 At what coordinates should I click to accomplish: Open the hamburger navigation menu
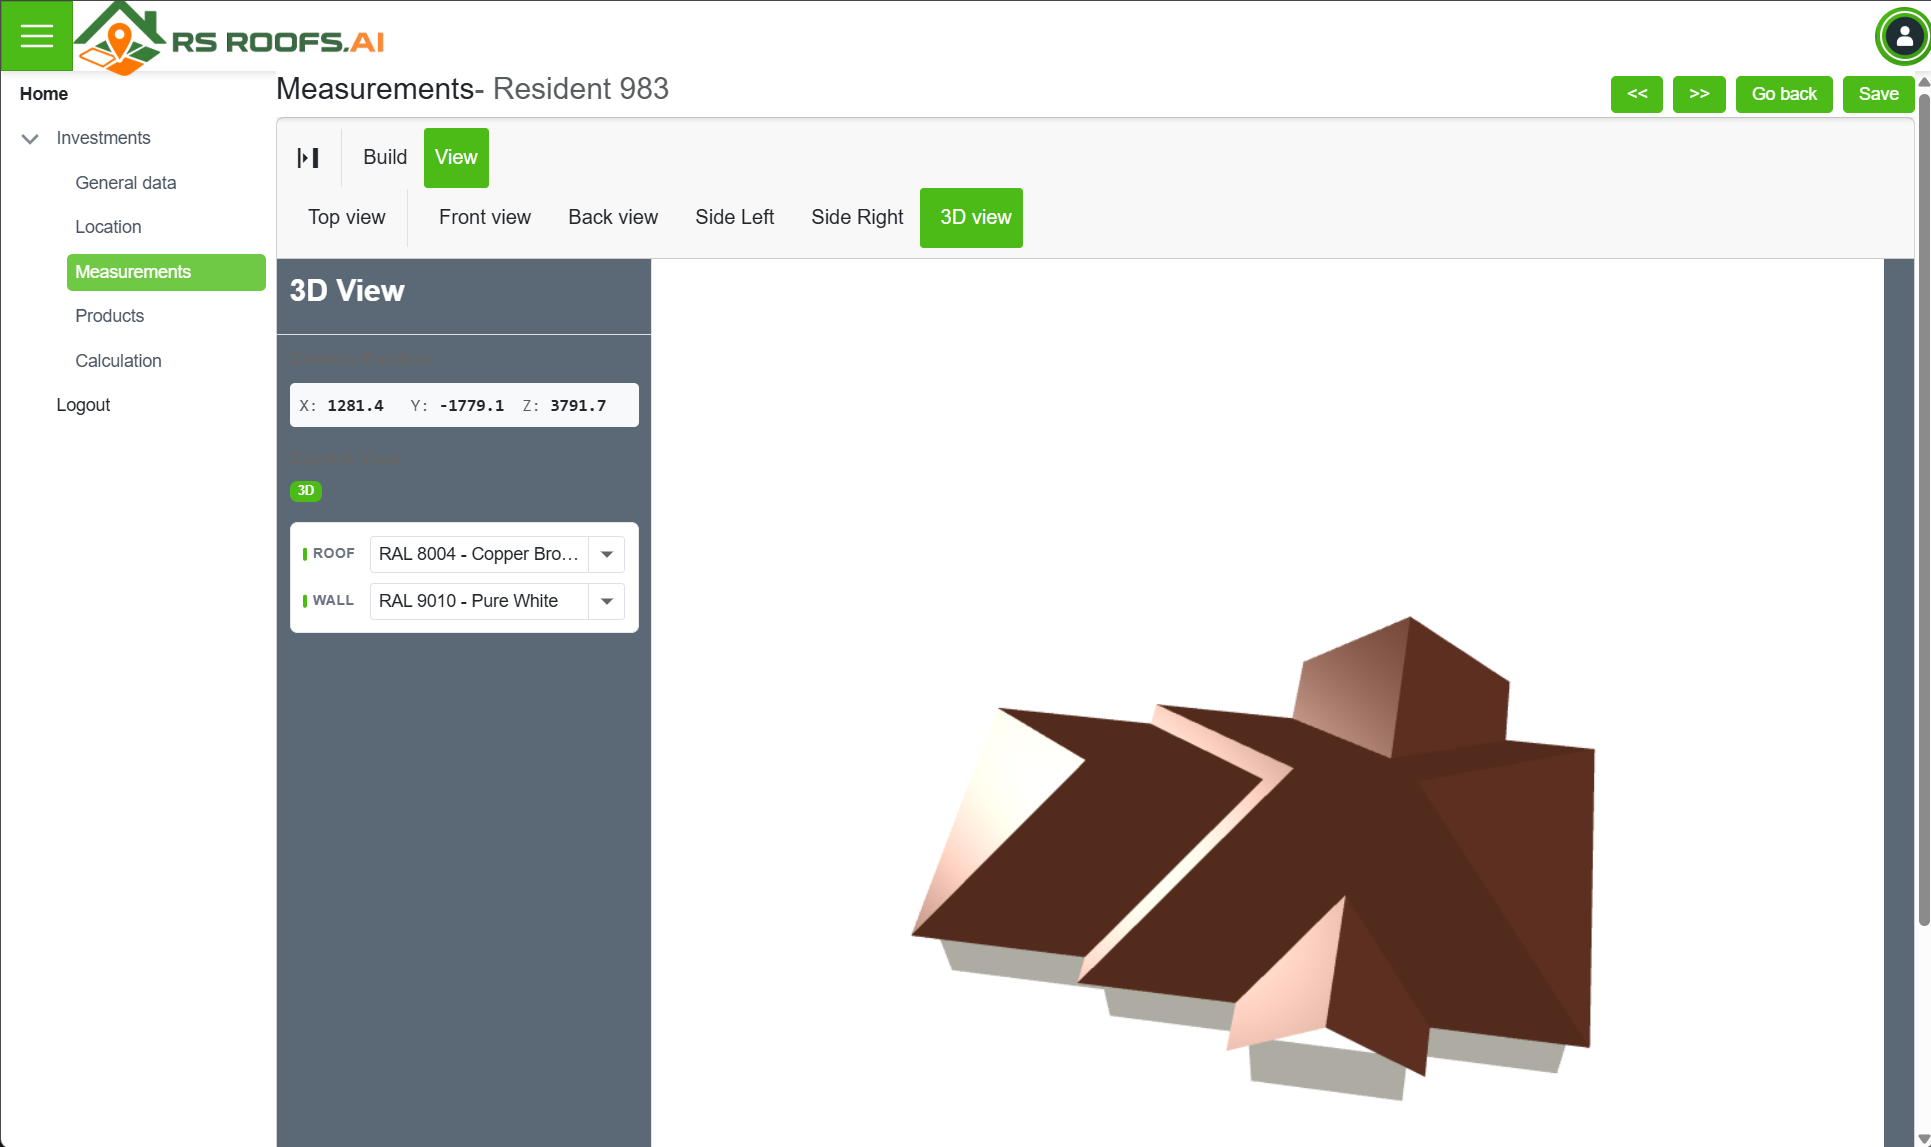(37, 36)
